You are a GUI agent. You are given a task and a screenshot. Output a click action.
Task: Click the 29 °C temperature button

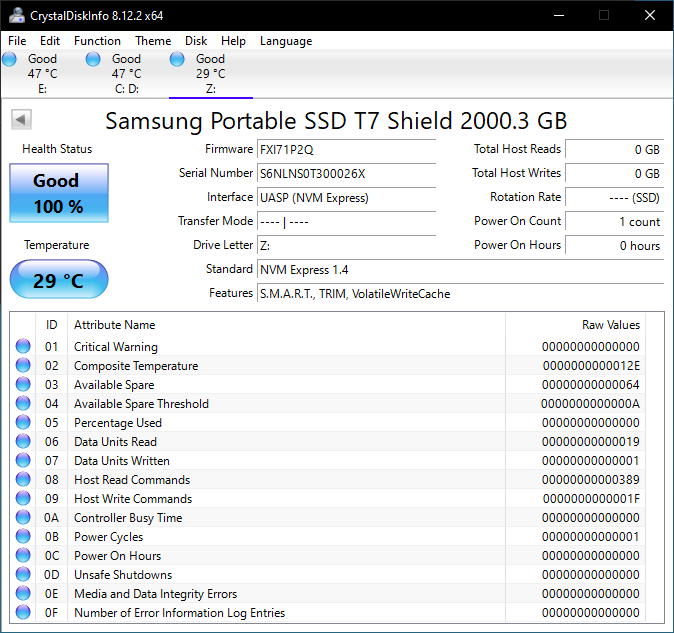59,279
